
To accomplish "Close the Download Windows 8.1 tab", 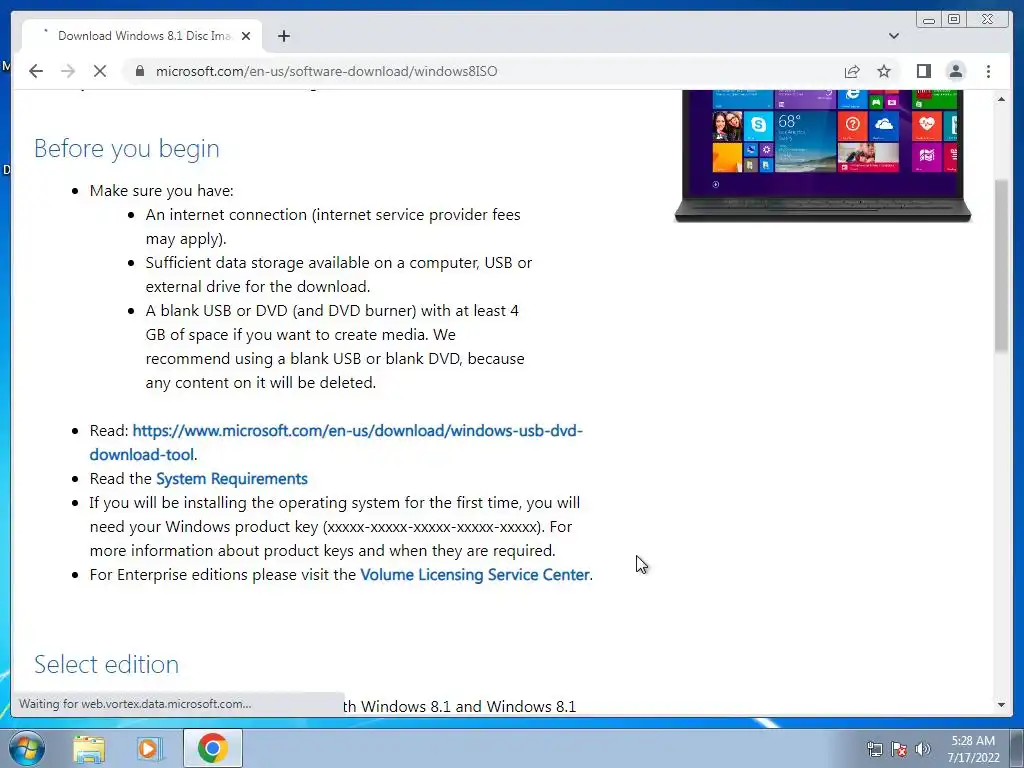I will click(246, 36).
